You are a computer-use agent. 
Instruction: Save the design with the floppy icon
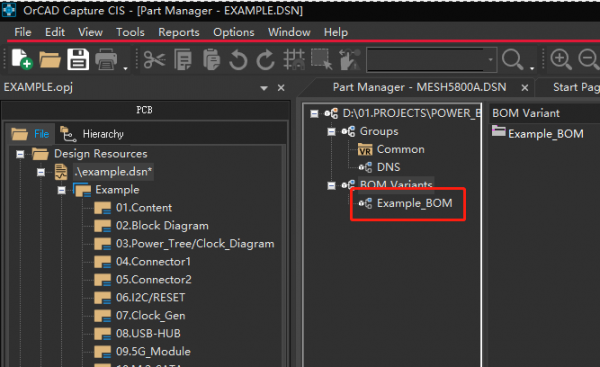coord(78,59)
